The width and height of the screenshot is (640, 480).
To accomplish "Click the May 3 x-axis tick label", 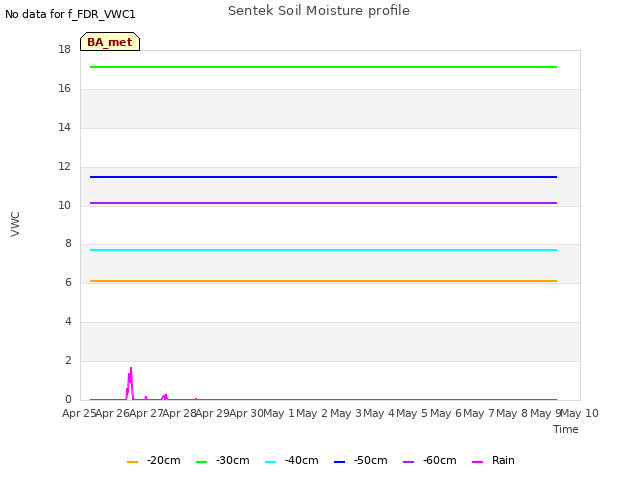I will point(346,413).
